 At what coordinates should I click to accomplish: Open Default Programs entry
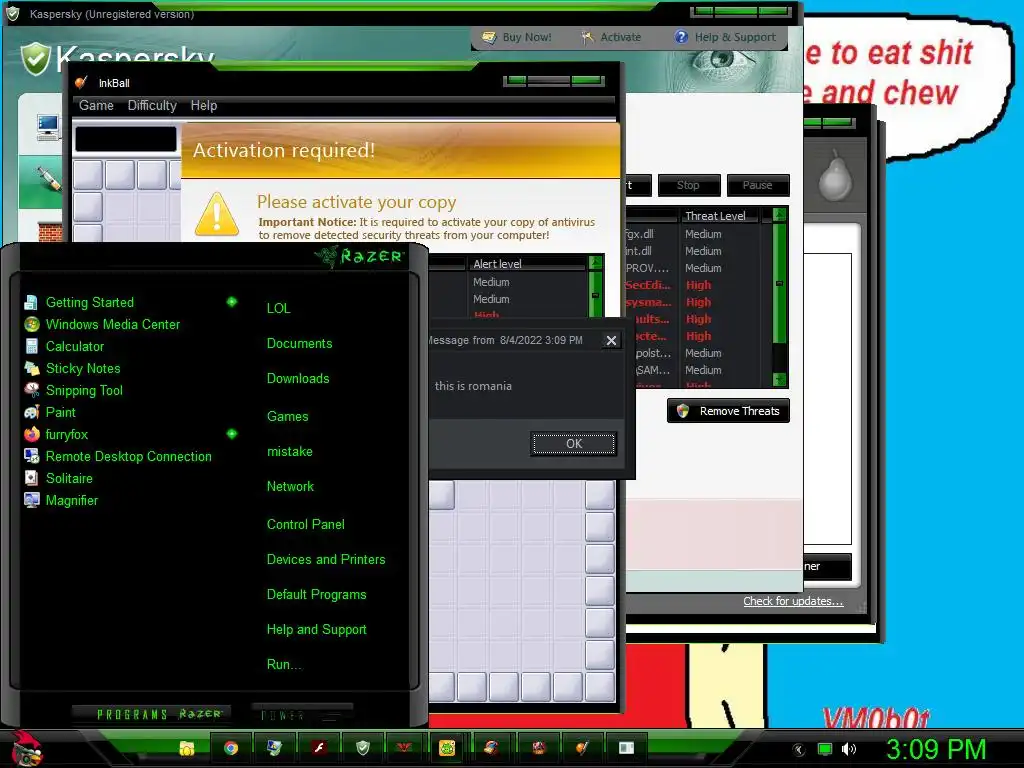(x=316, y=595)
